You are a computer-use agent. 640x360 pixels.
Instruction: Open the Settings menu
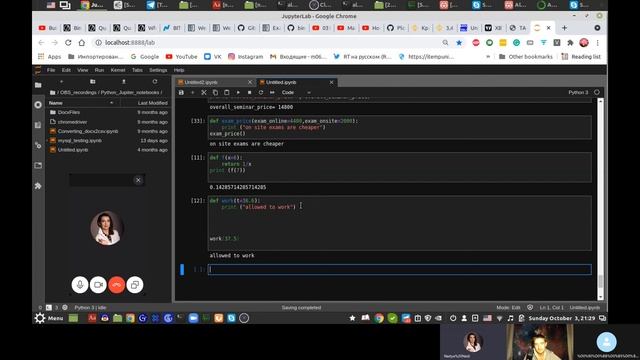click(158, 70)
